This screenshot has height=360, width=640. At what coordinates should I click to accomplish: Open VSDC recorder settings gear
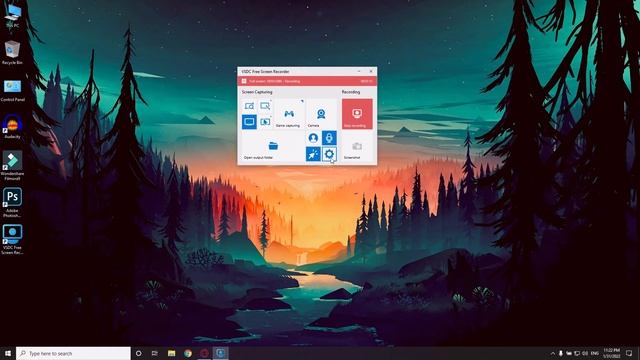329,154
